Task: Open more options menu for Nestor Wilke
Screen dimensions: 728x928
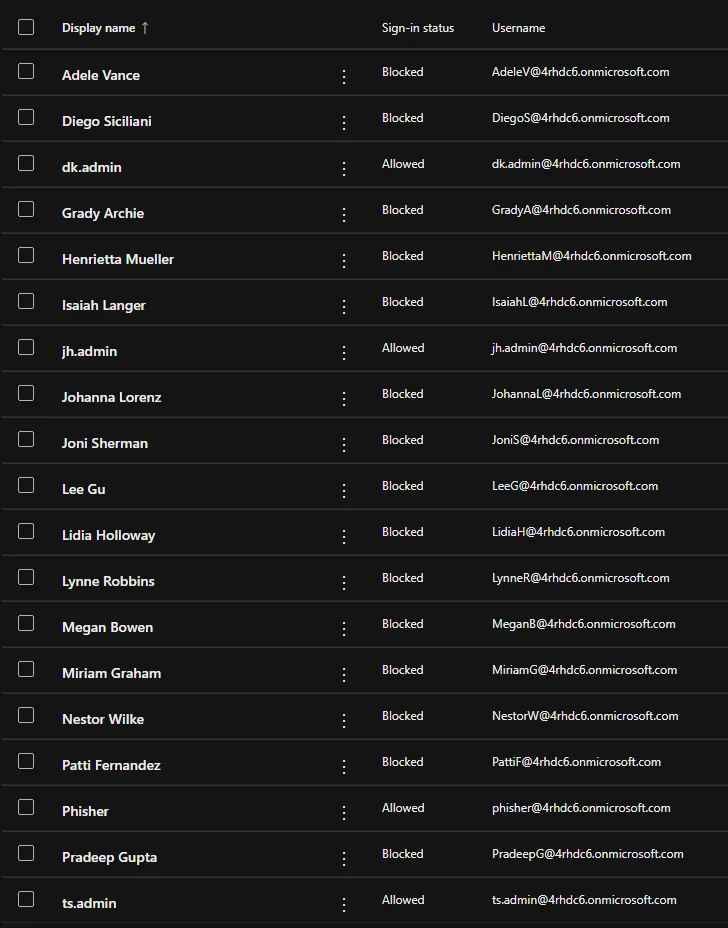Action: [344, 720]
